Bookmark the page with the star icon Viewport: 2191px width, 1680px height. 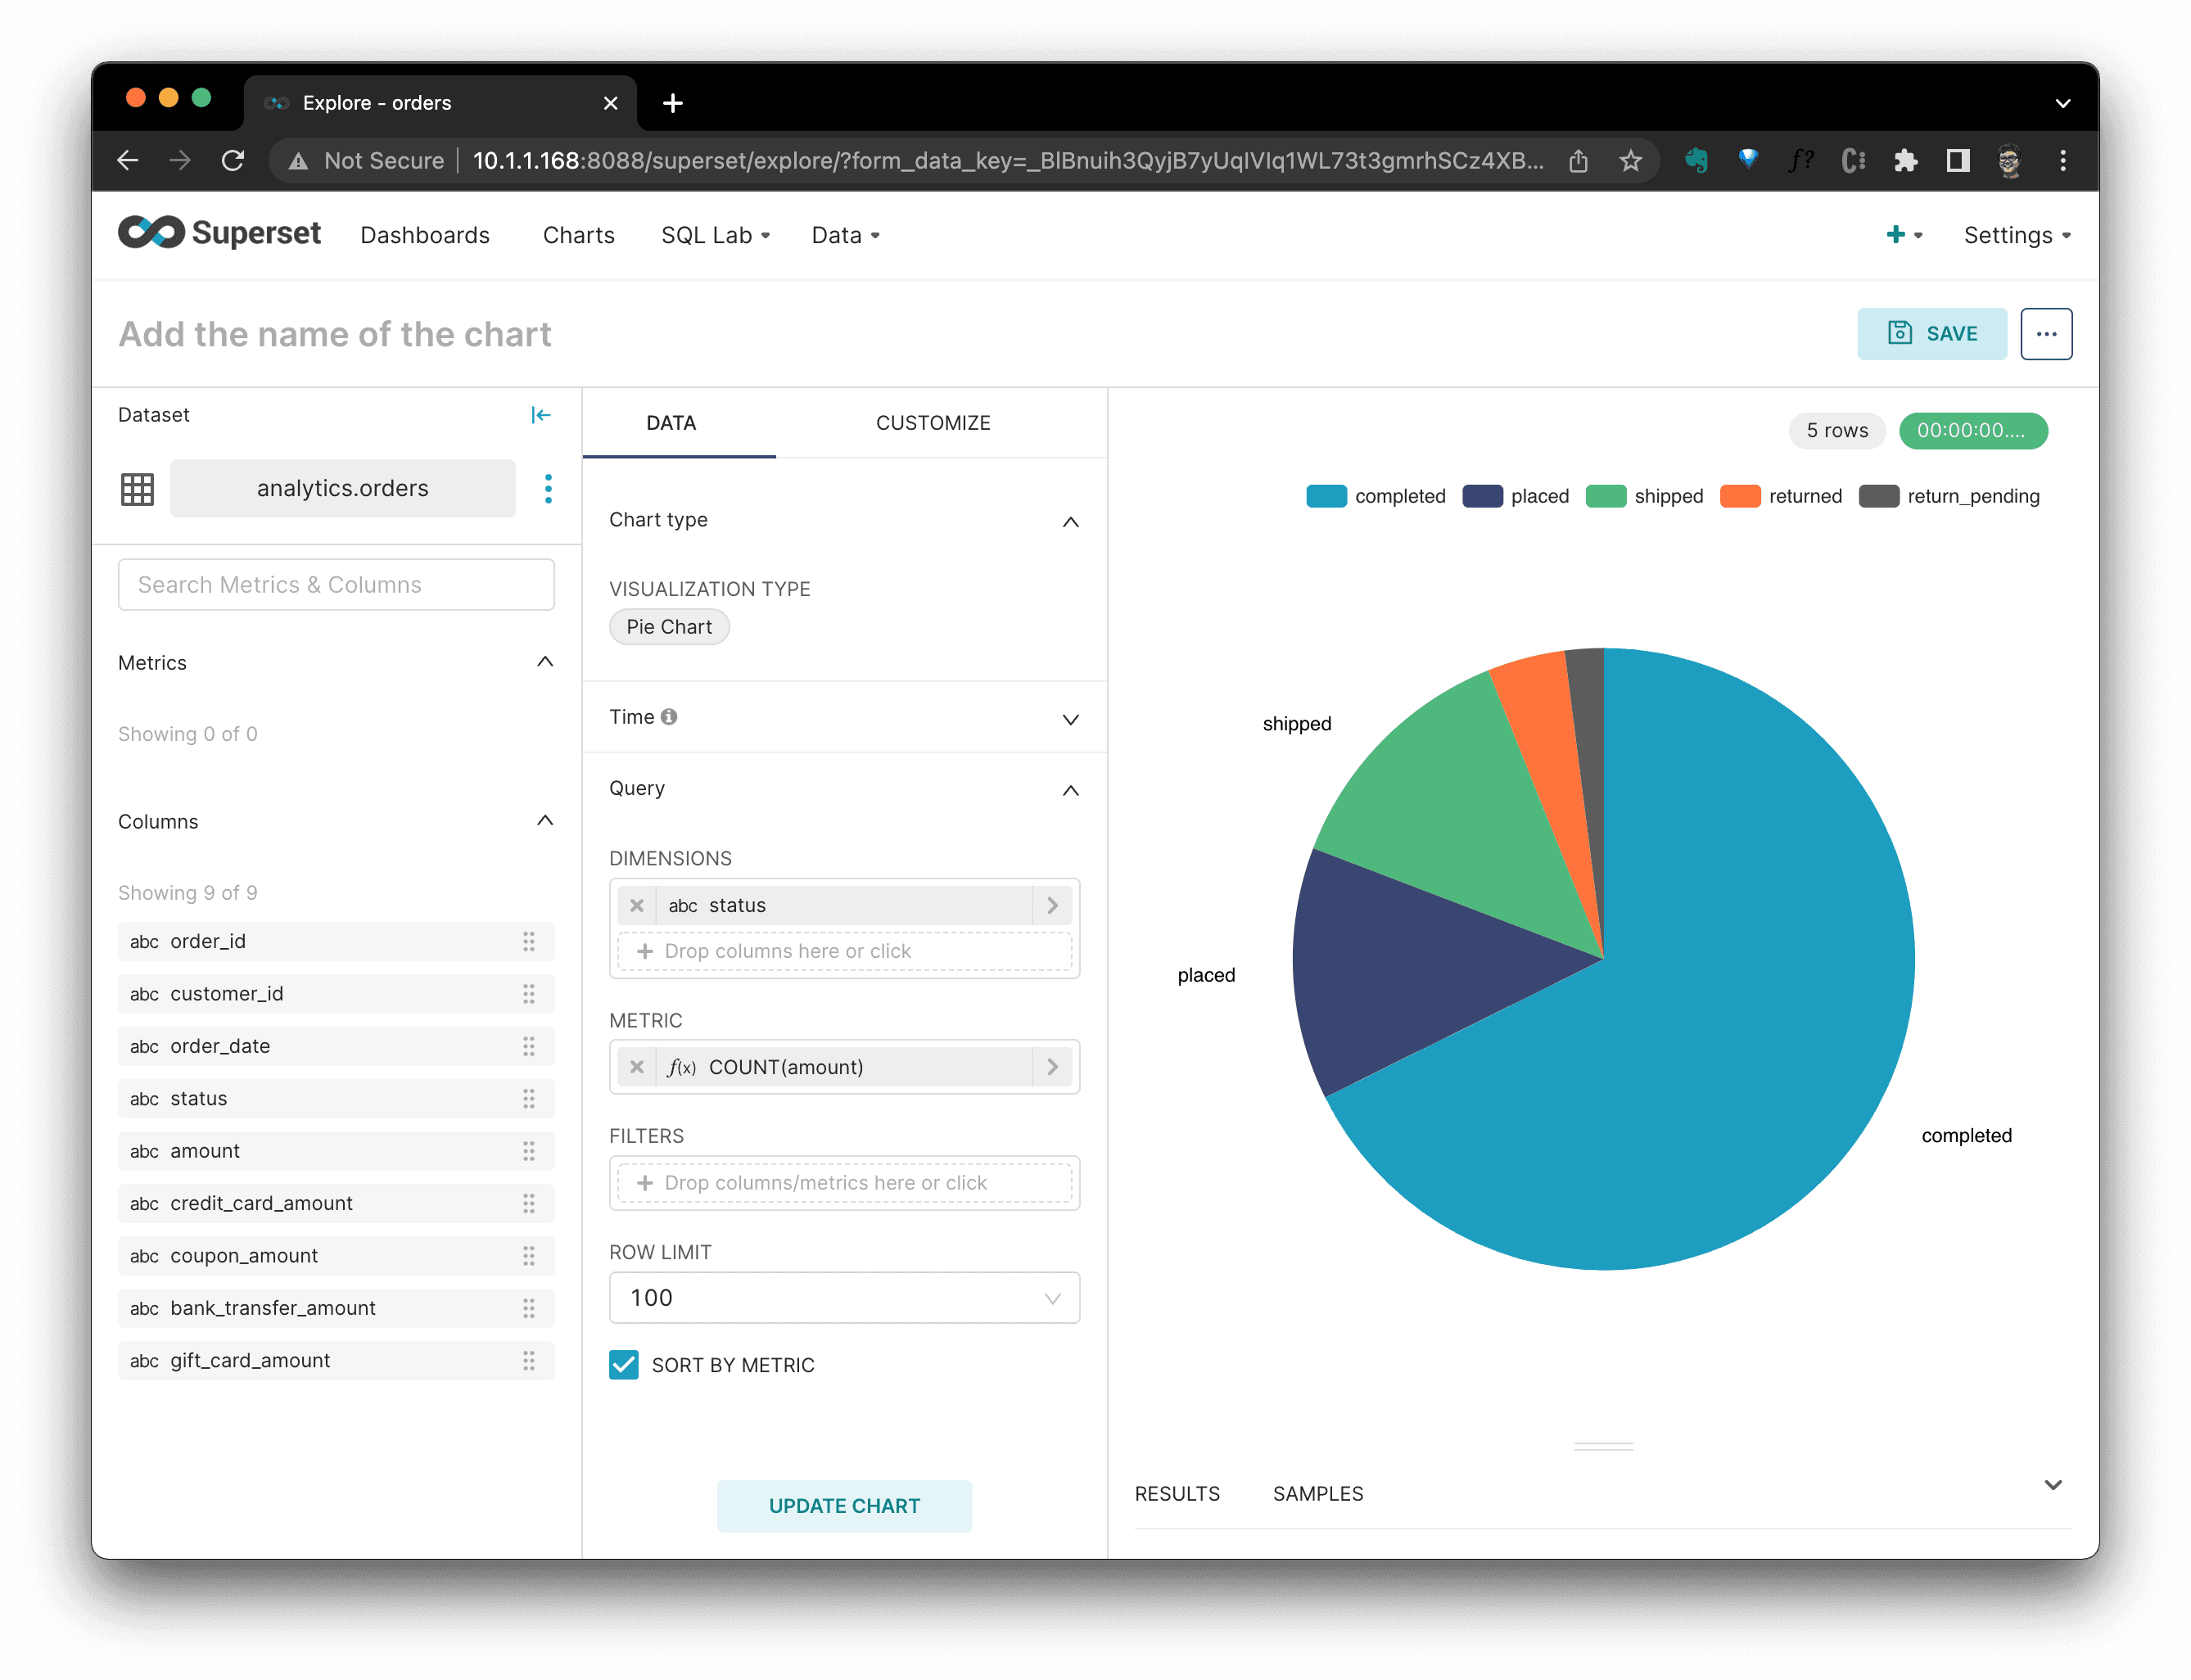(x=1630, y=161)
